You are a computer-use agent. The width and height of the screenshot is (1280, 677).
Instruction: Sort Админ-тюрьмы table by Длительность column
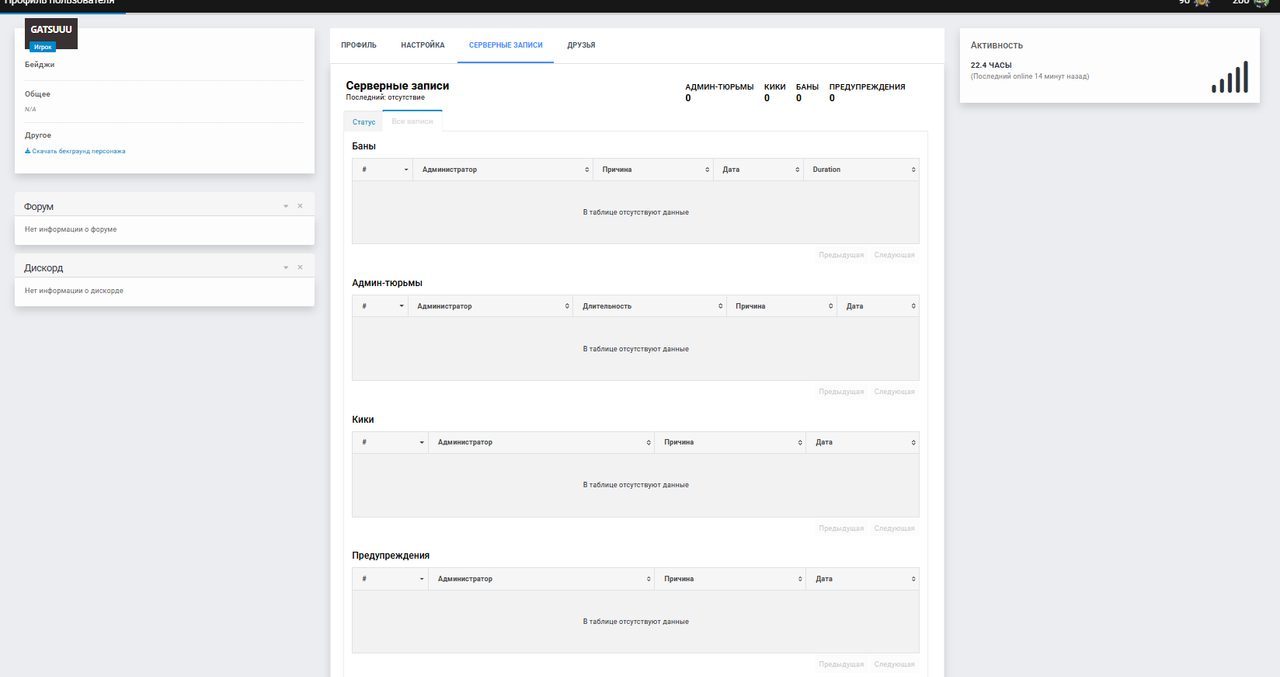click(x=649, y=306)
